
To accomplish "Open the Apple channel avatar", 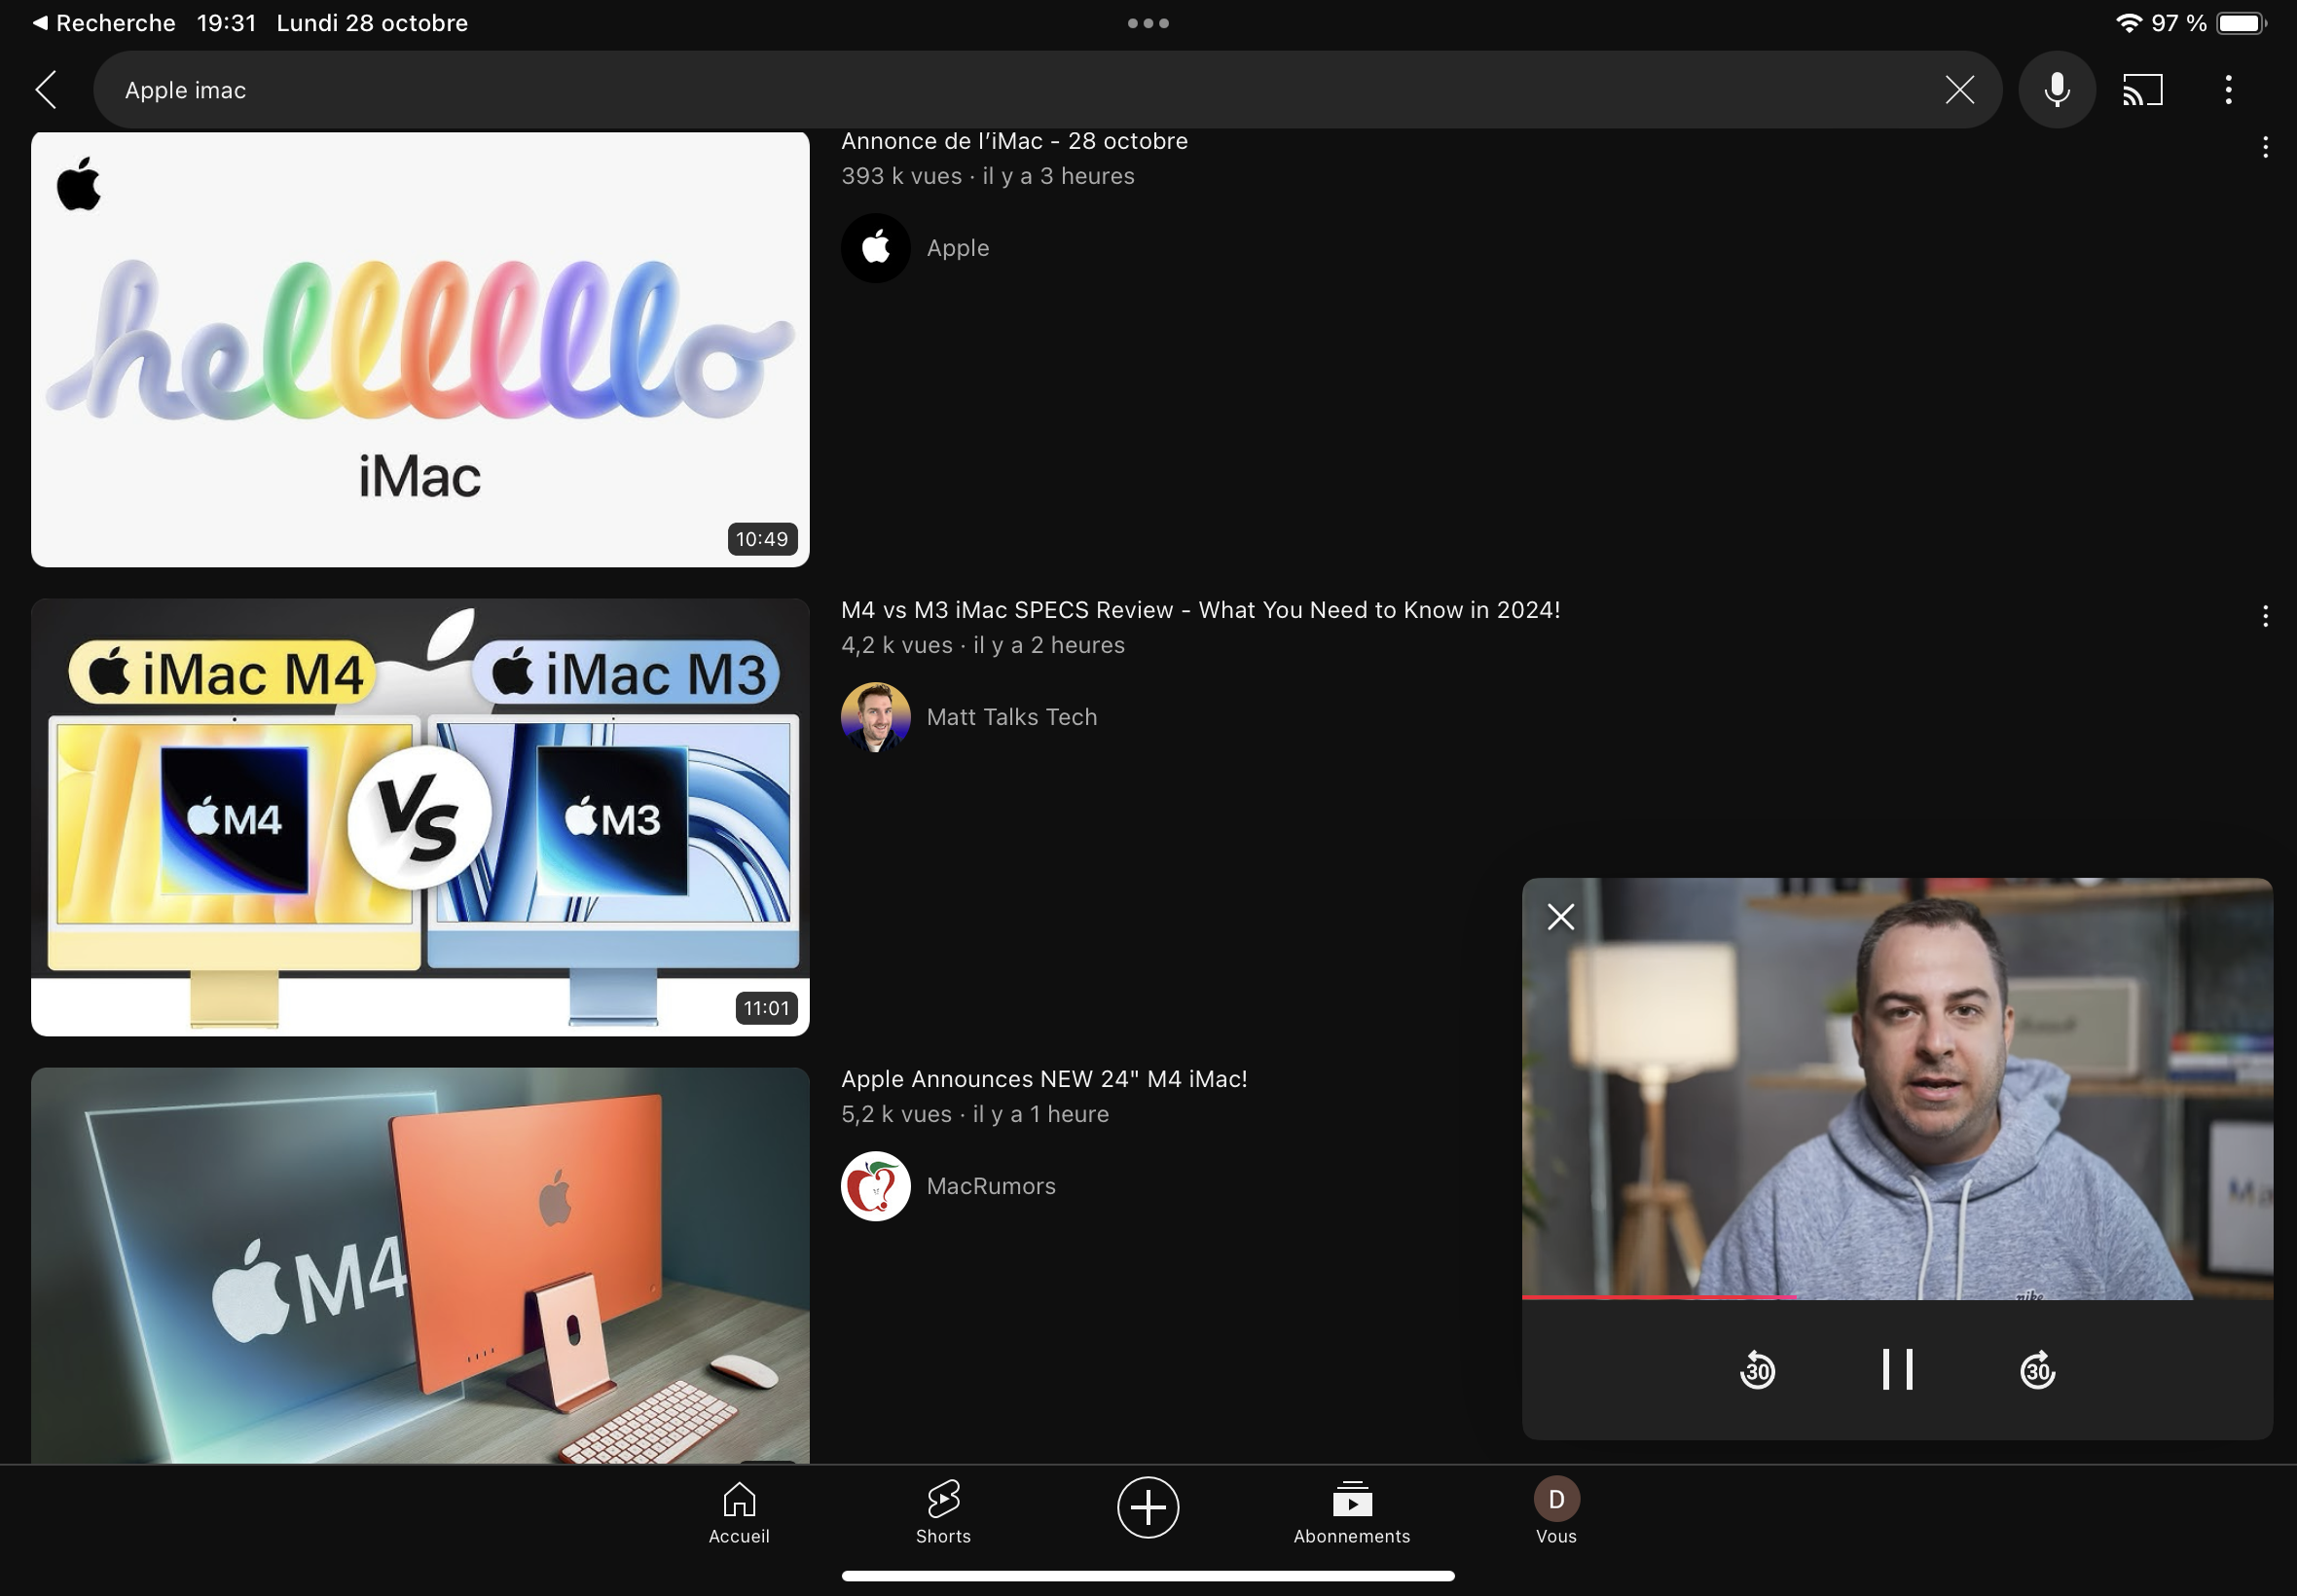I will tap(875, 248).
